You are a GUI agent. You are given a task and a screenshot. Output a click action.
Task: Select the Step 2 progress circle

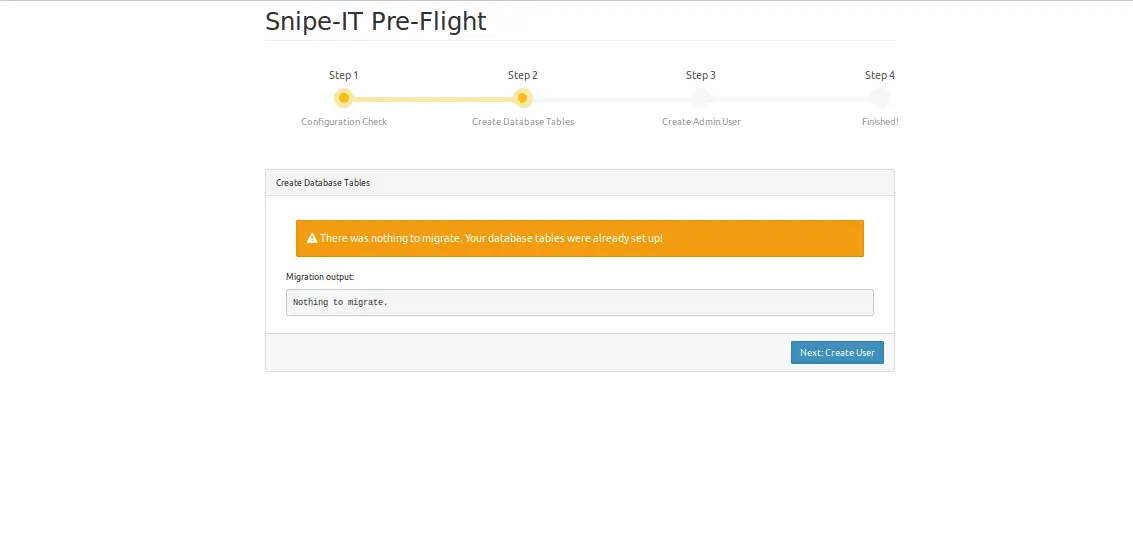[x=522, y=98]
